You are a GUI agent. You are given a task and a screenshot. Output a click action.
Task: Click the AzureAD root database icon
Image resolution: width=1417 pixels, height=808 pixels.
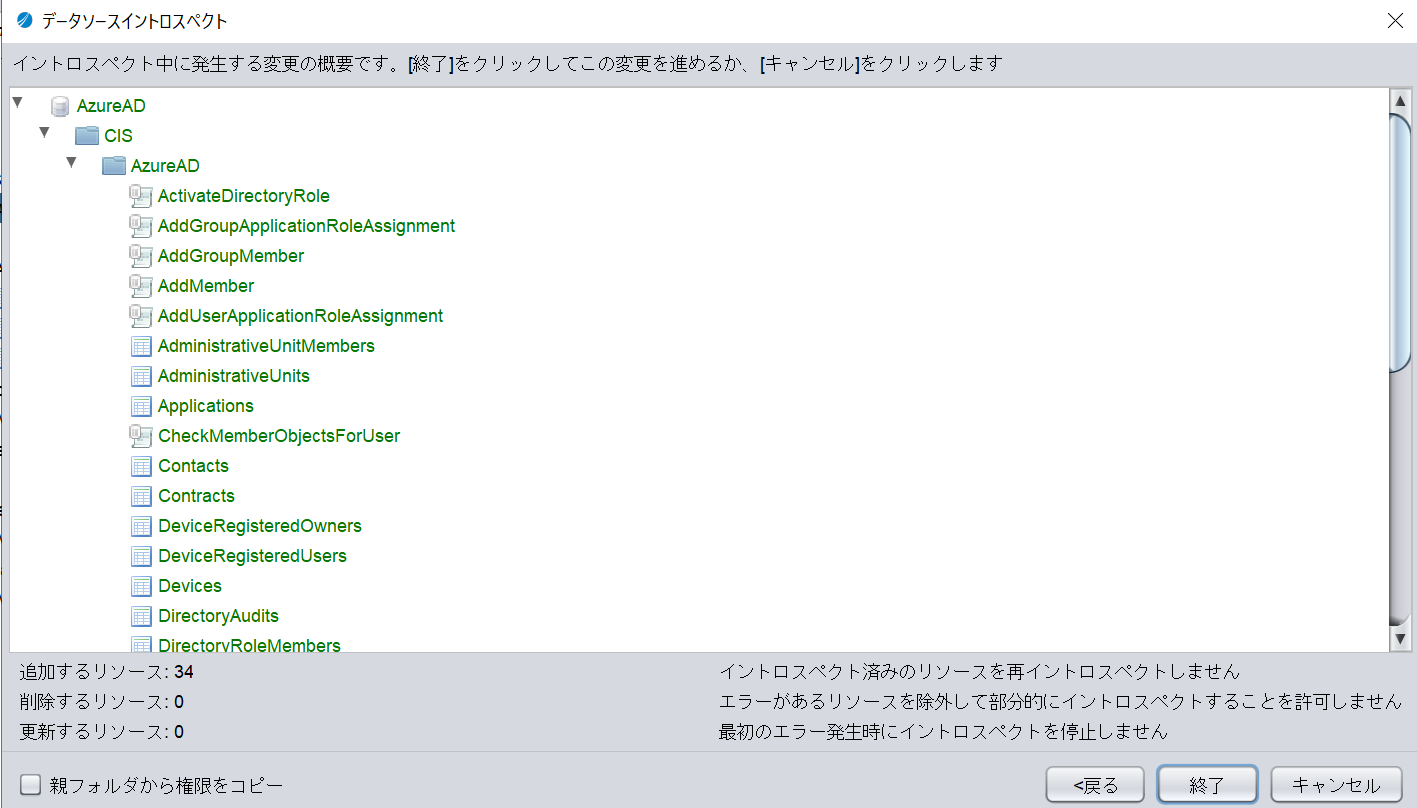click(x=60, y=106)
